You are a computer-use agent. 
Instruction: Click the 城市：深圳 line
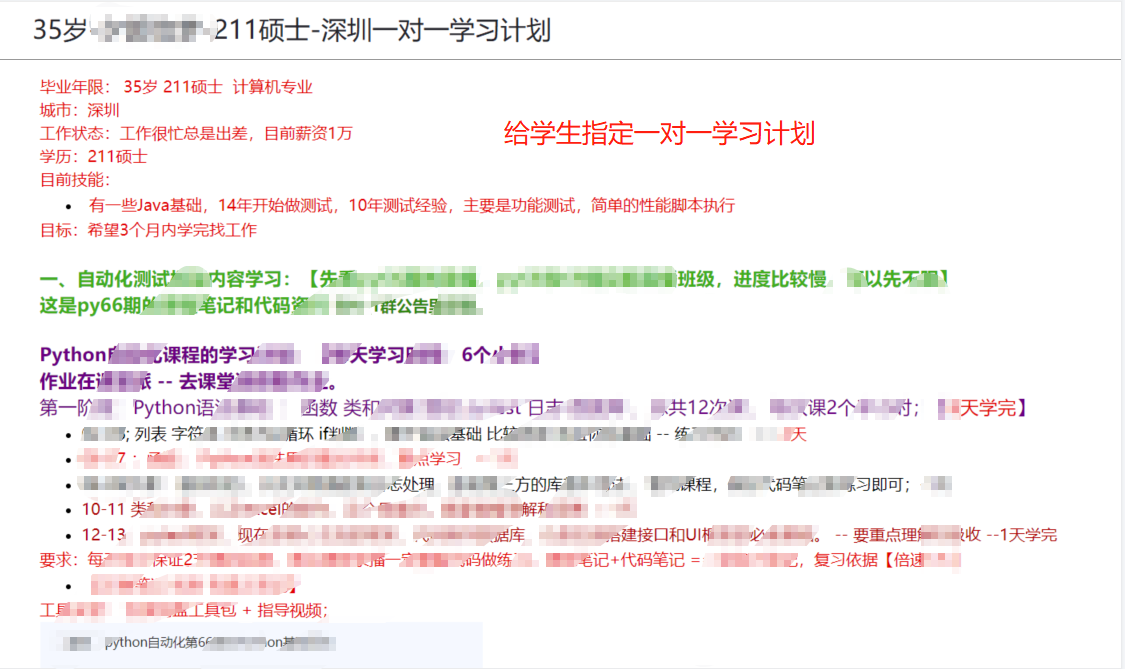pyautogui.click(x=80, y=110)
